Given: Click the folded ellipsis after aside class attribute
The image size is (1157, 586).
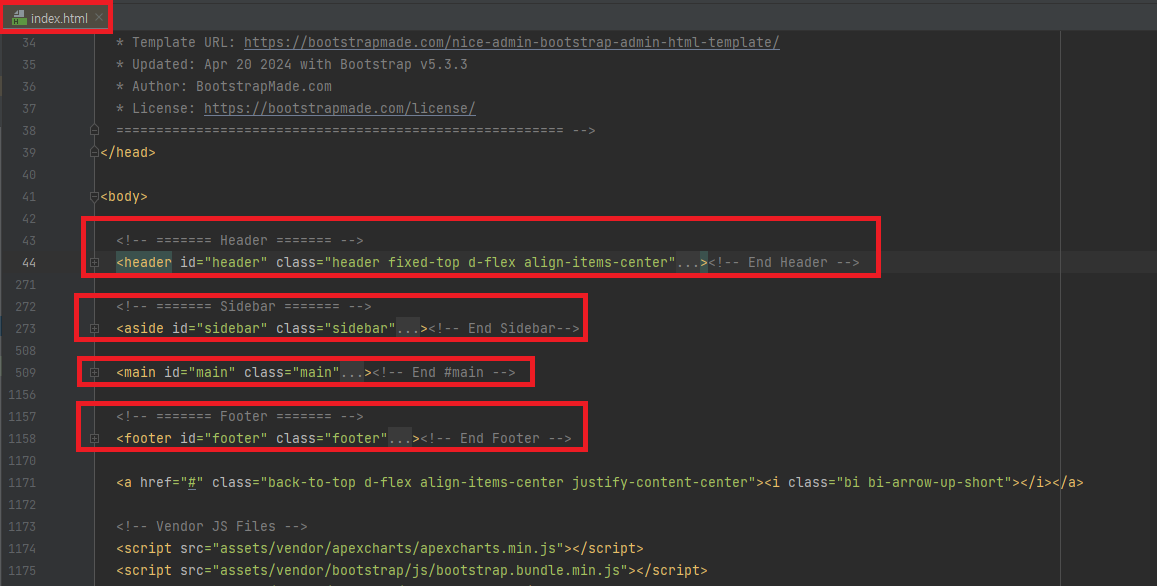Looking at the screenshot, I should (408, 328).
